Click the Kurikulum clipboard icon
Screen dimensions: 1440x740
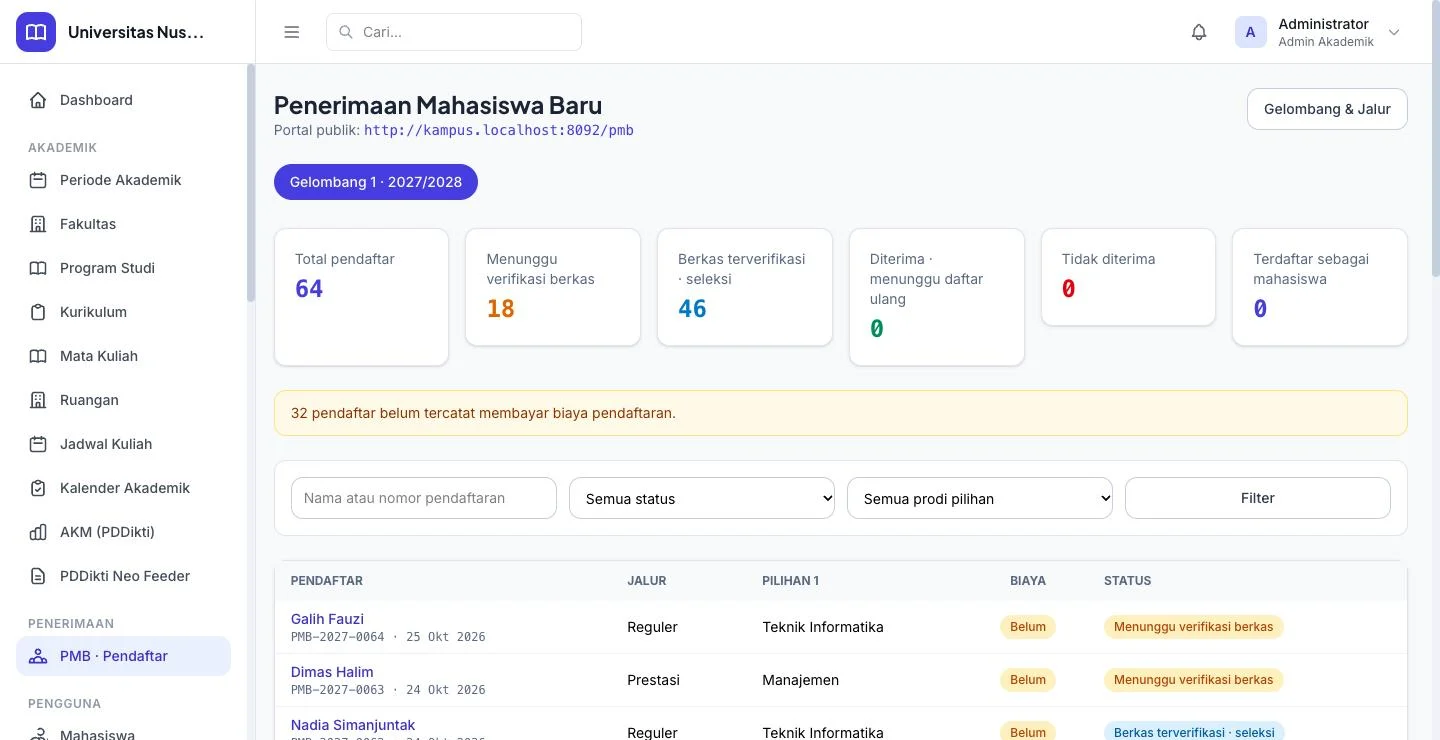coord(38,312)
